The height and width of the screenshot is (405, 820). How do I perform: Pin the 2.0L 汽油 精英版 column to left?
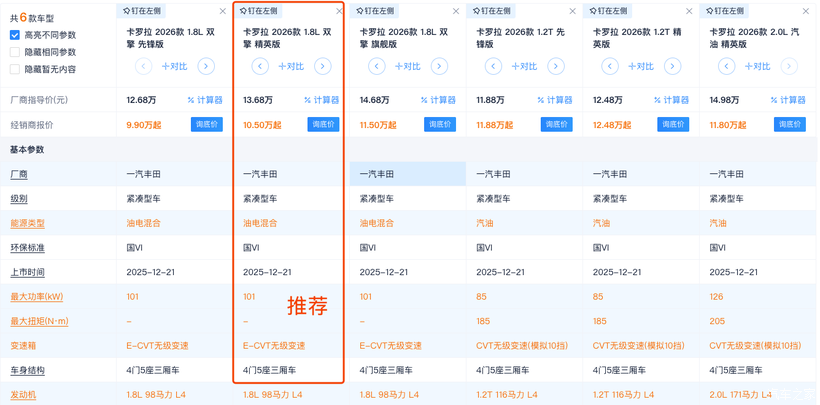click(x=727, y=11)
